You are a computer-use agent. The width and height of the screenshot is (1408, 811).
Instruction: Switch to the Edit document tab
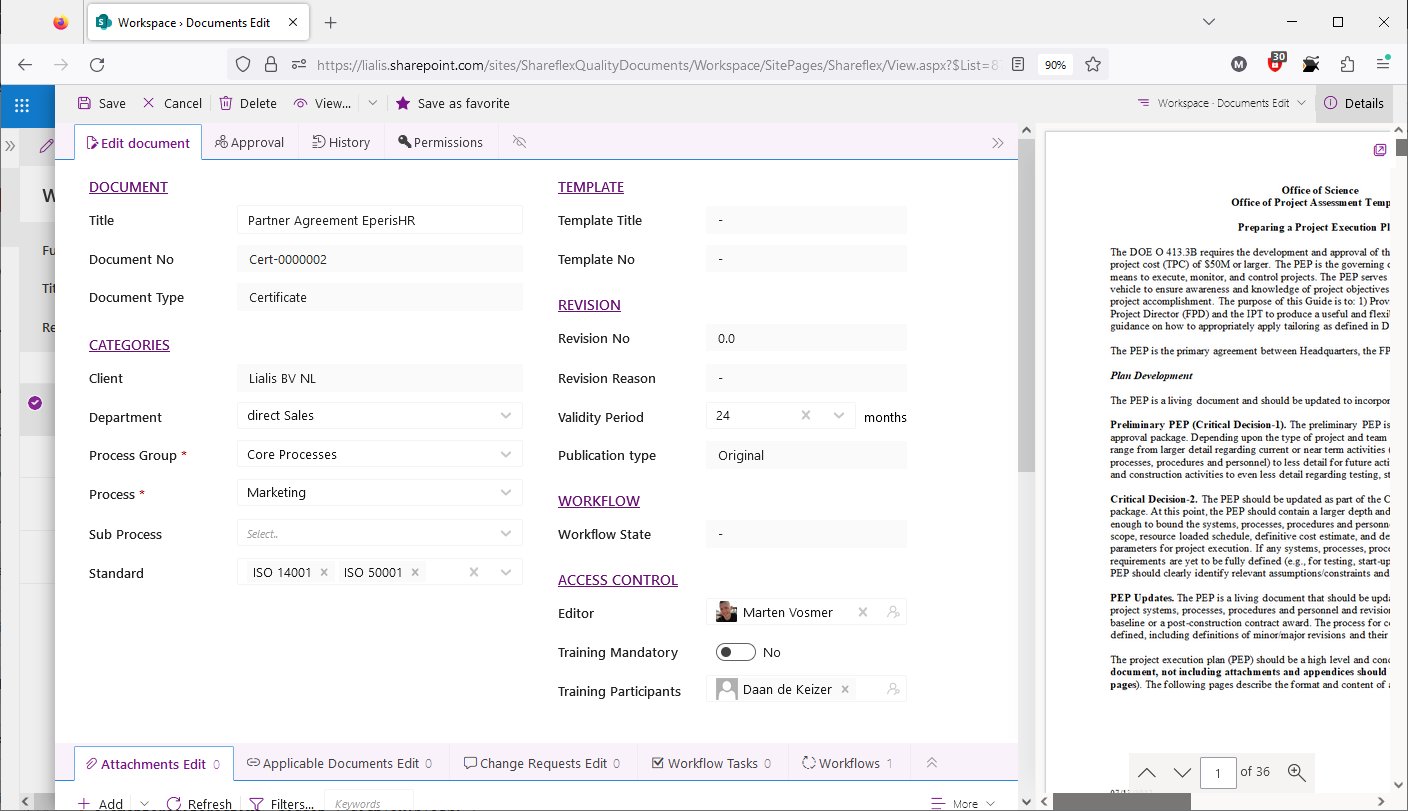[x=138, y=143]
